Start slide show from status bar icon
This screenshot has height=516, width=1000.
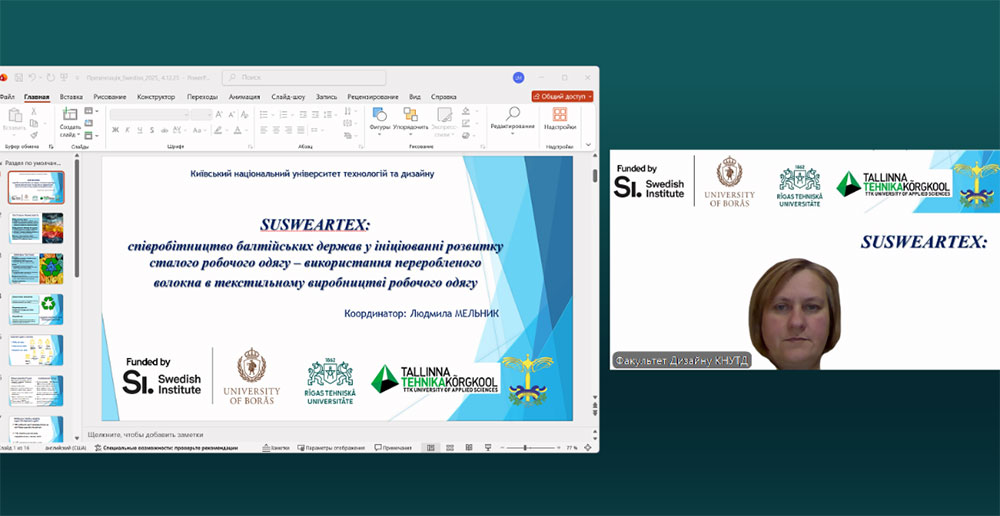[485, 448]
